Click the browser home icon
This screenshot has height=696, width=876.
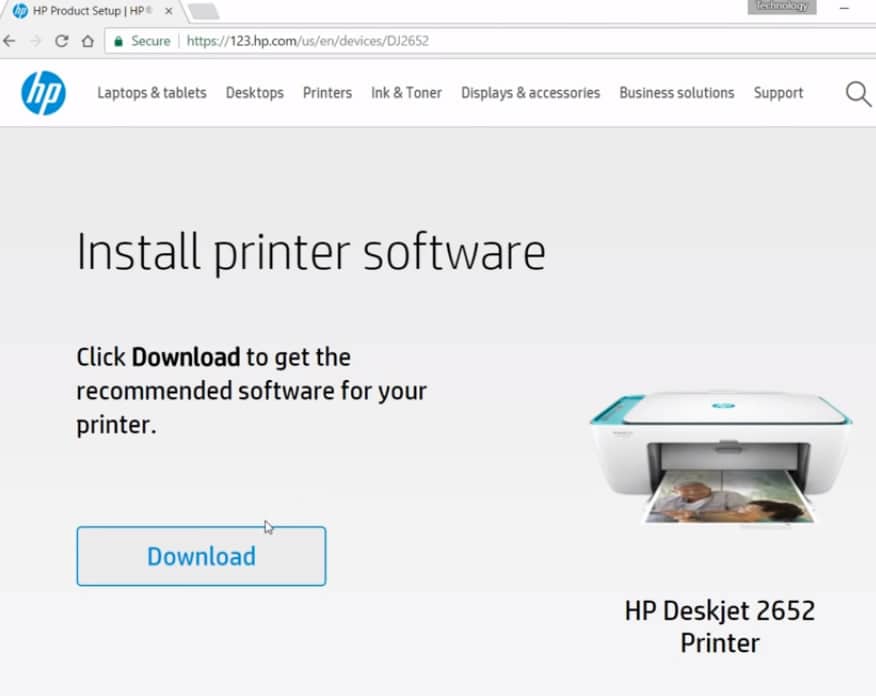point(85,41)
